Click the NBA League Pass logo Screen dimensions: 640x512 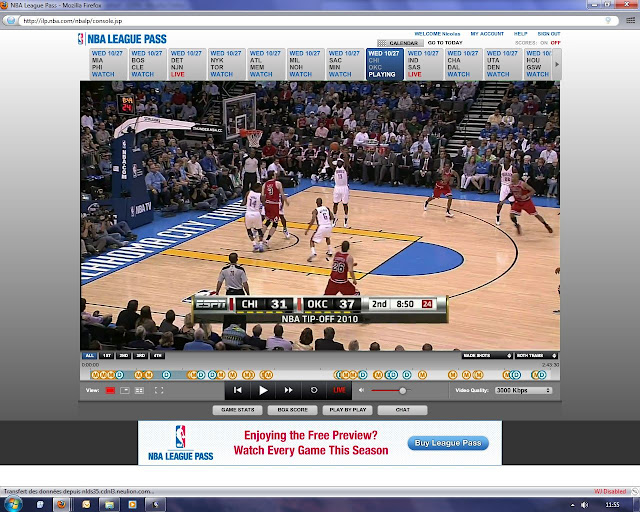[x=122, y=39]
